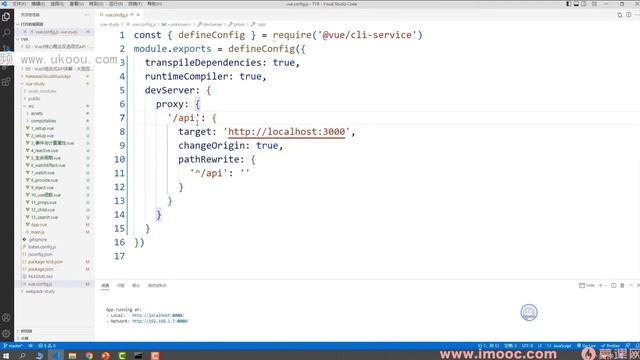Open the Manage gear in activity bar

6,333
